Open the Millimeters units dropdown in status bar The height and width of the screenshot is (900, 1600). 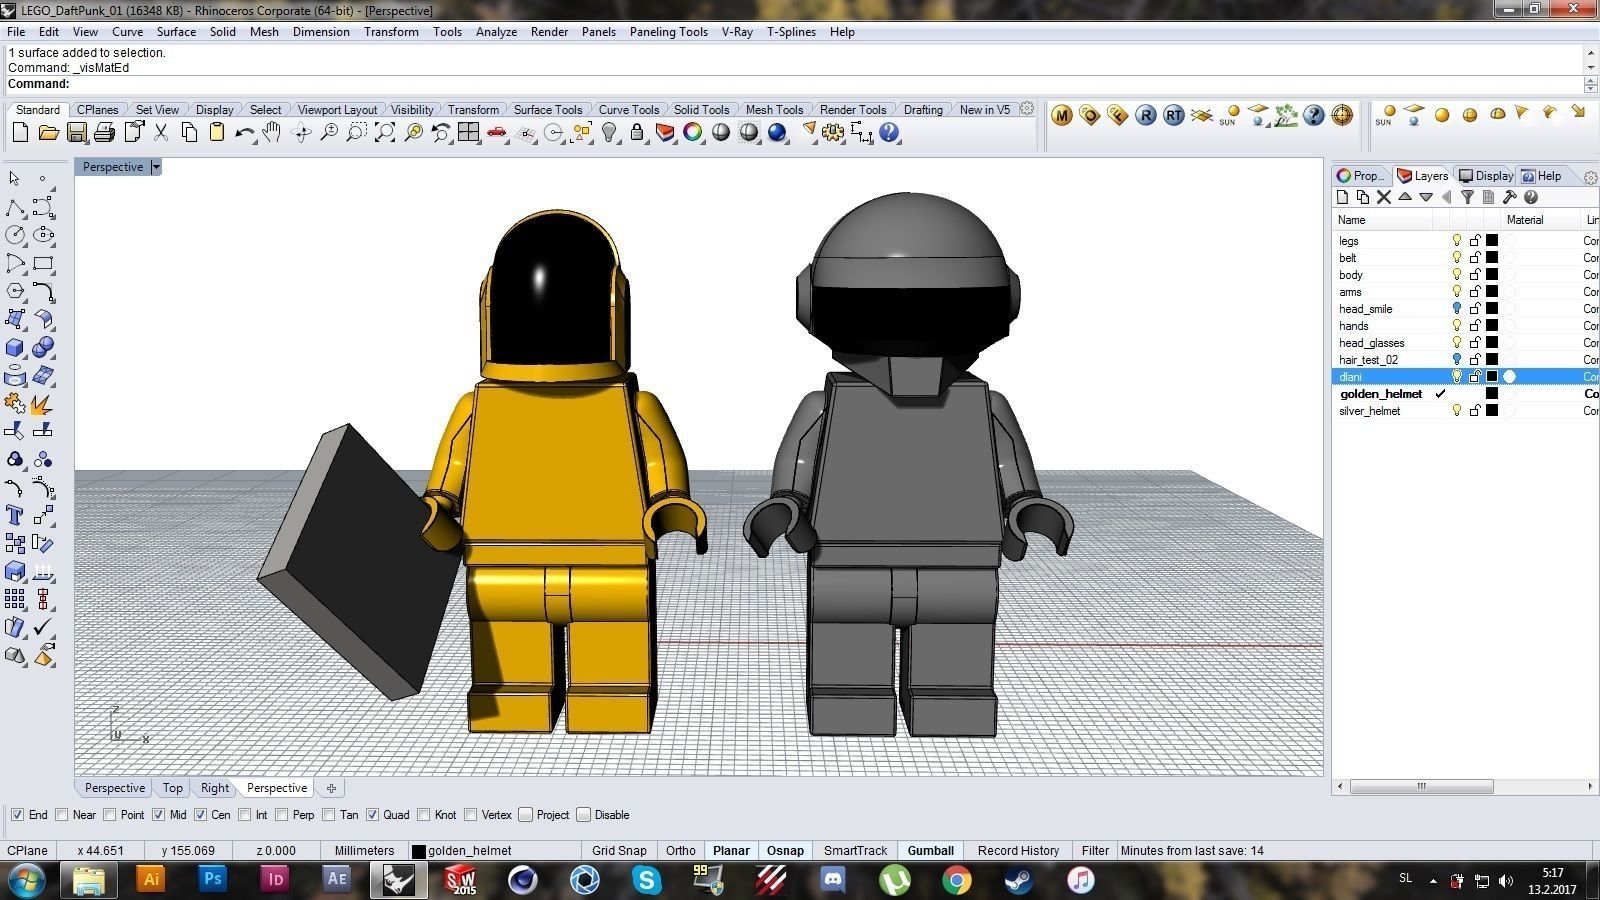tap(364, 851)
